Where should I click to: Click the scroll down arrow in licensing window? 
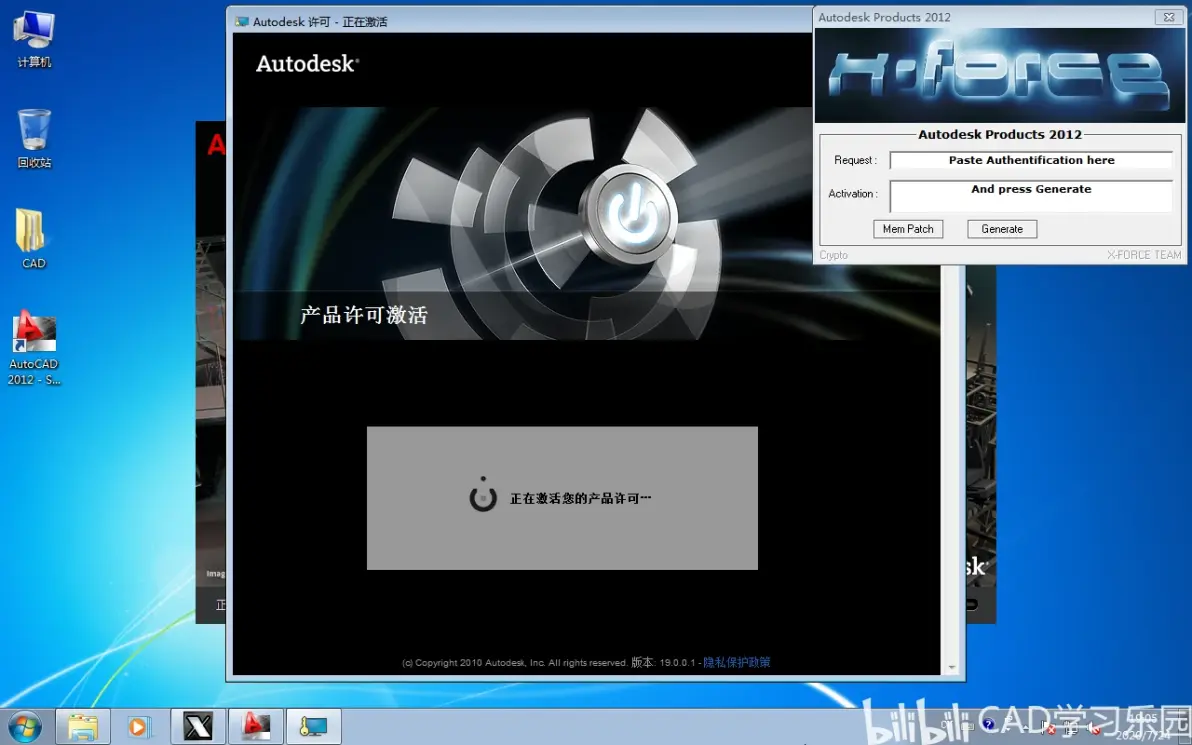(952, 667)
